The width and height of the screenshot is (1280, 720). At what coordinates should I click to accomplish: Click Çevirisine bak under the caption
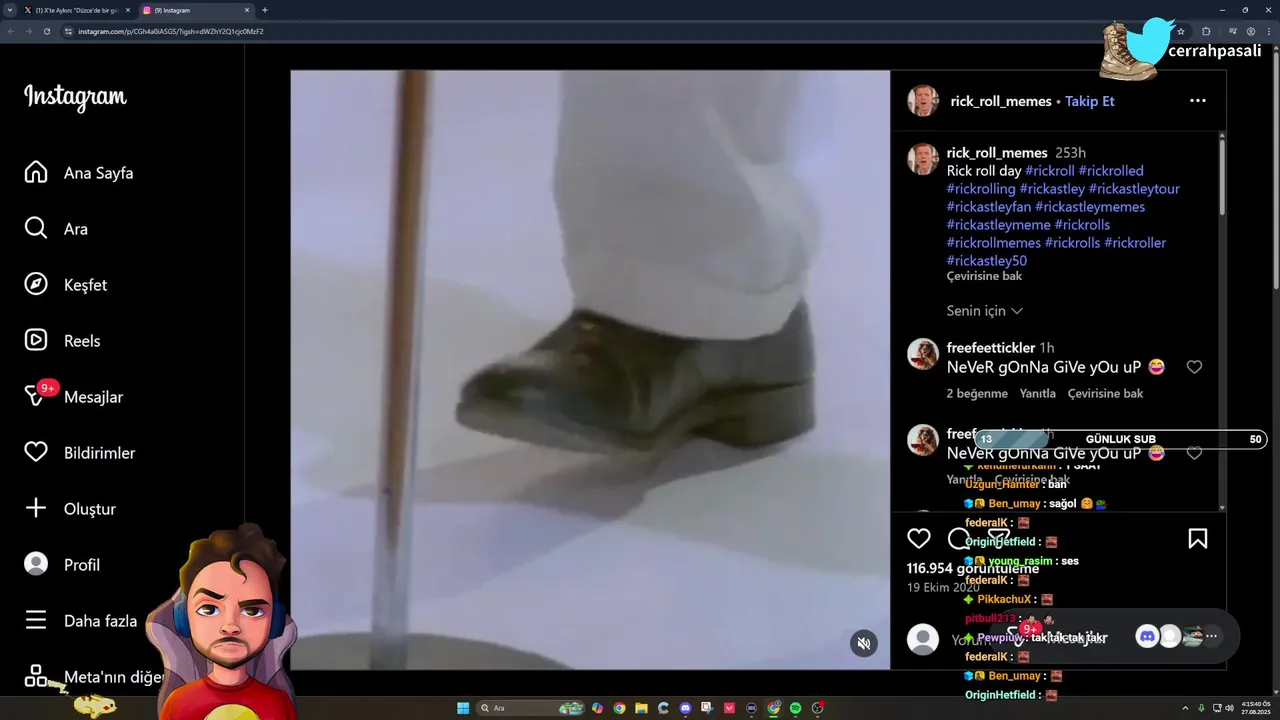tap(985, 276)
